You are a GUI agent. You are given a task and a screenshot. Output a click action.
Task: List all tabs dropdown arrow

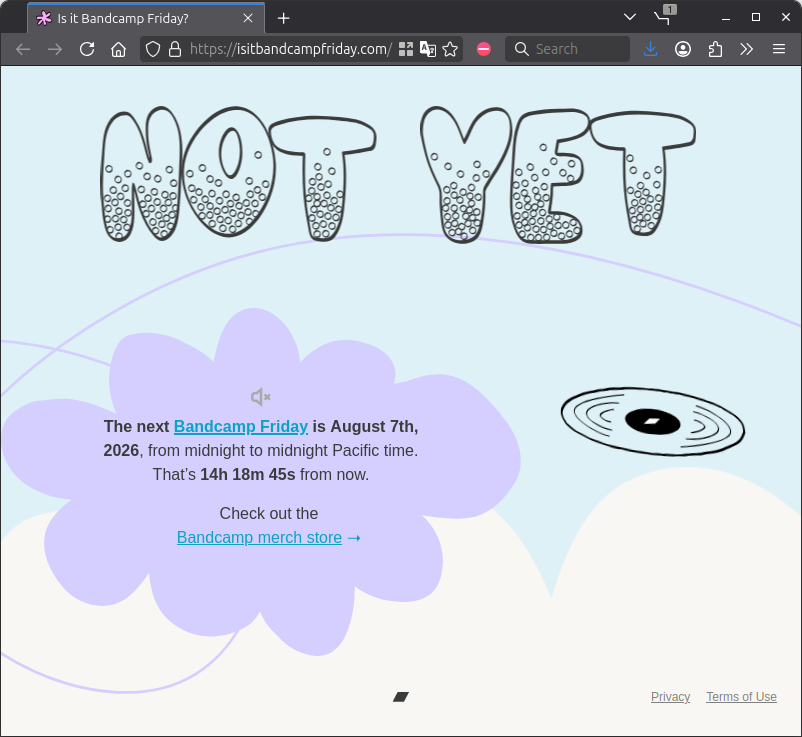tap(630, 17)
